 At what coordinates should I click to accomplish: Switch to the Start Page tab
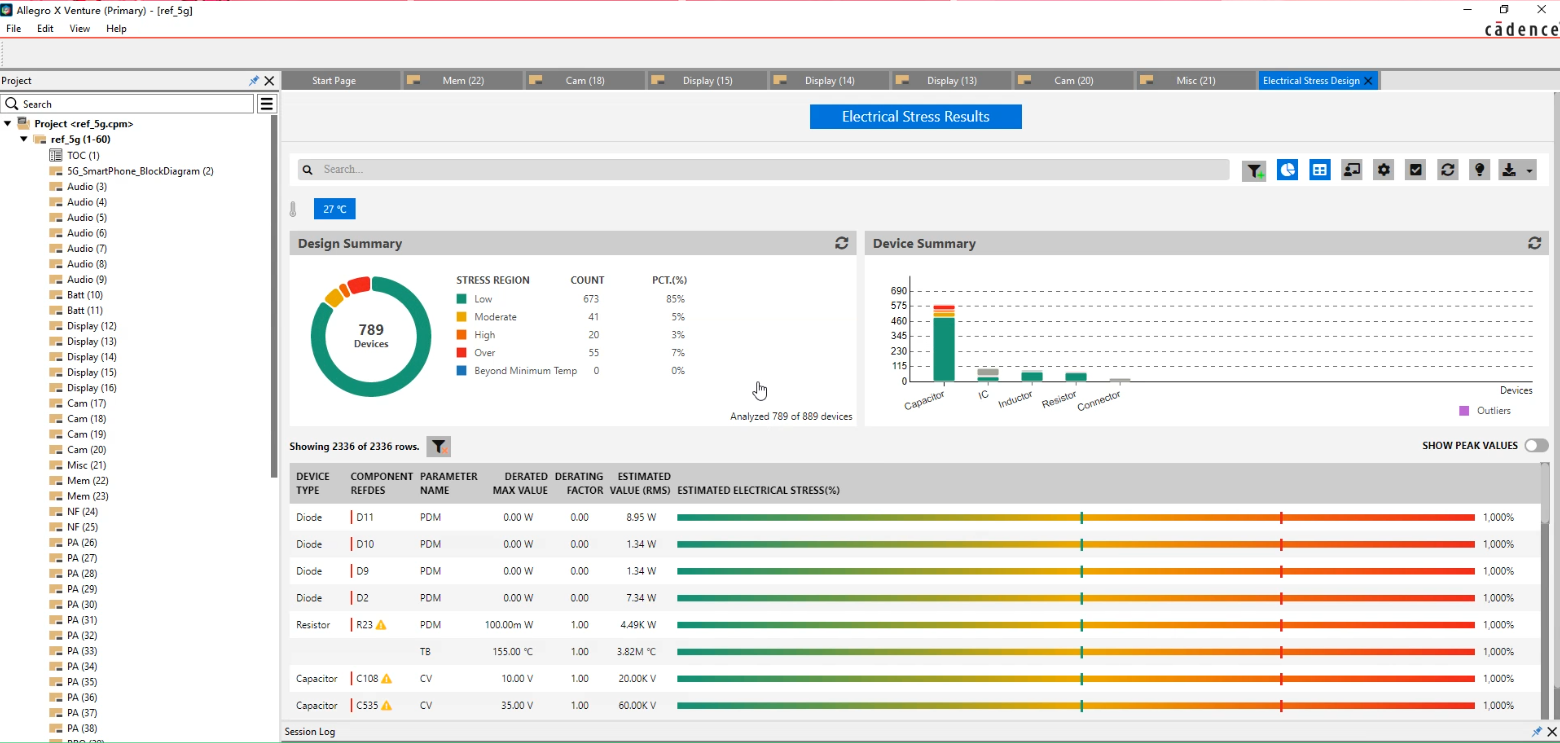[x=334, y=81]
